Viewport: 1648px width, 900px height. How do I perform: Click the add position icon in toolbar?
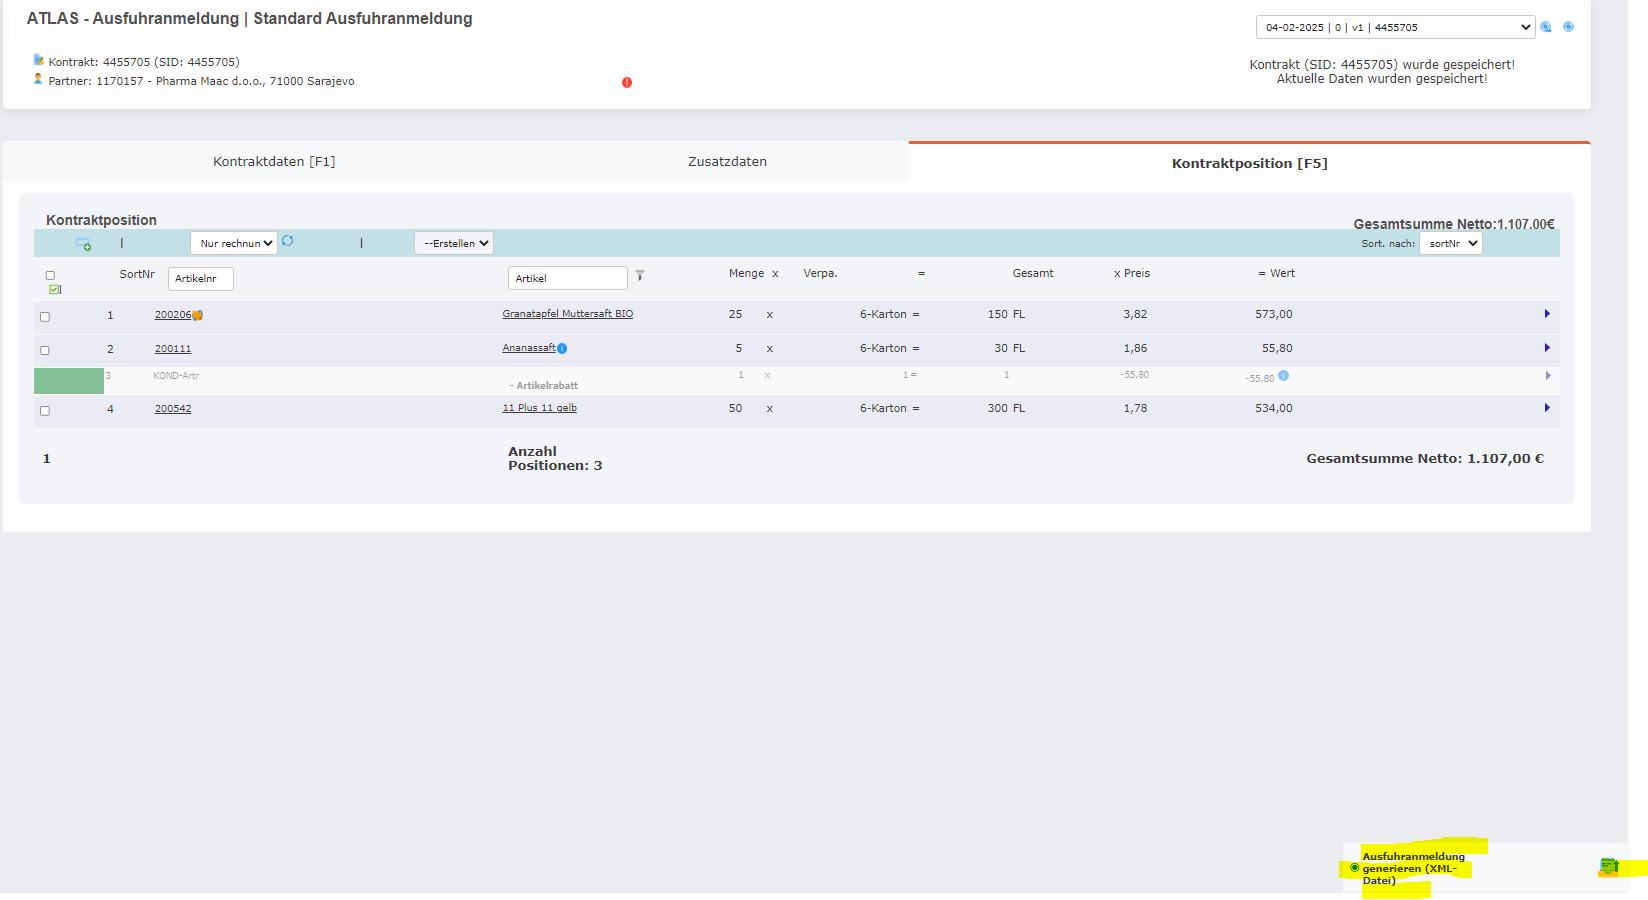coord(84,244)
